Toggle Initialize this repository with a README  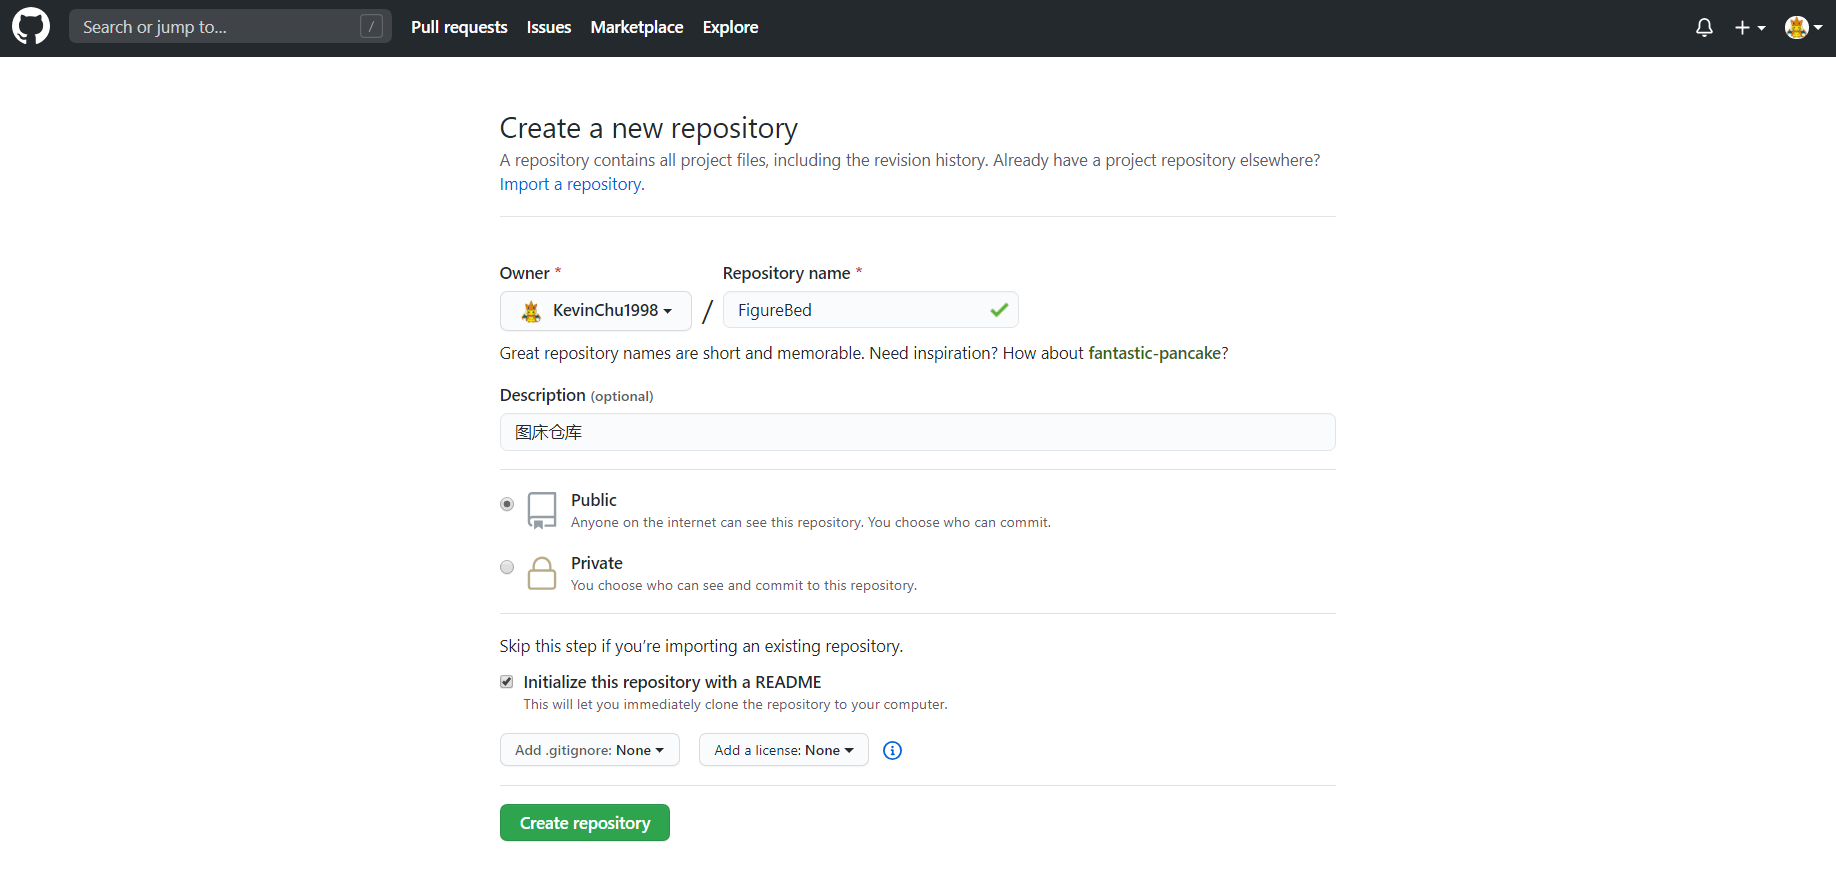[x=507, y=682]
